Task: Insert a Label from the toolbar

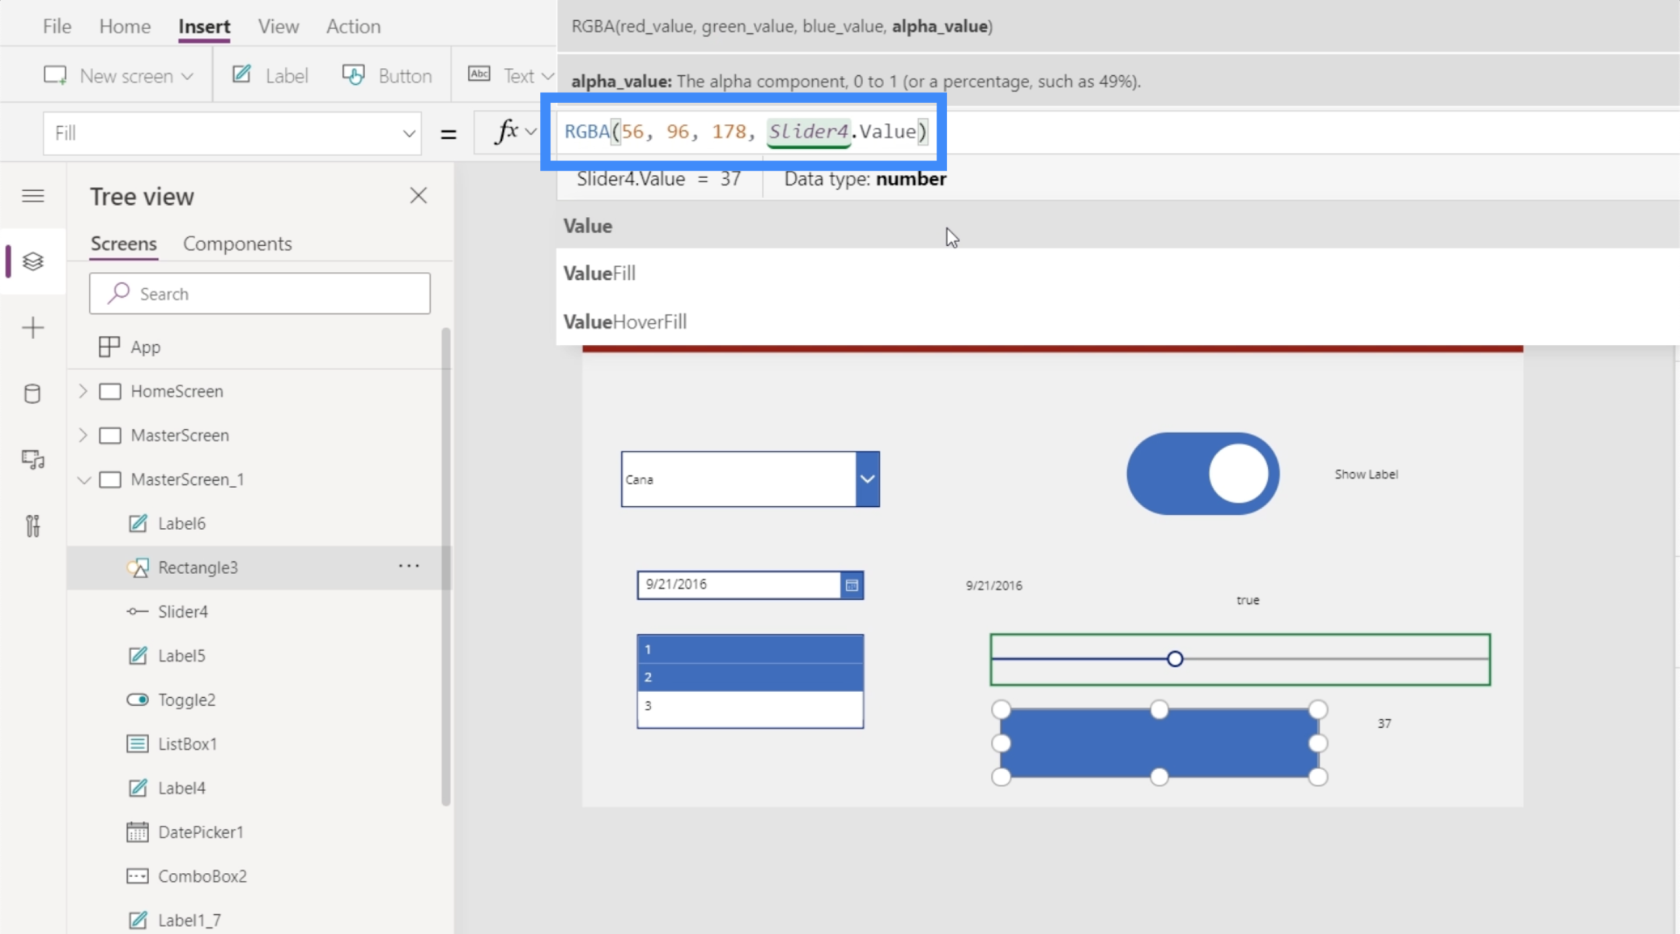Action: pyautogui.click(x=270, y=75)
